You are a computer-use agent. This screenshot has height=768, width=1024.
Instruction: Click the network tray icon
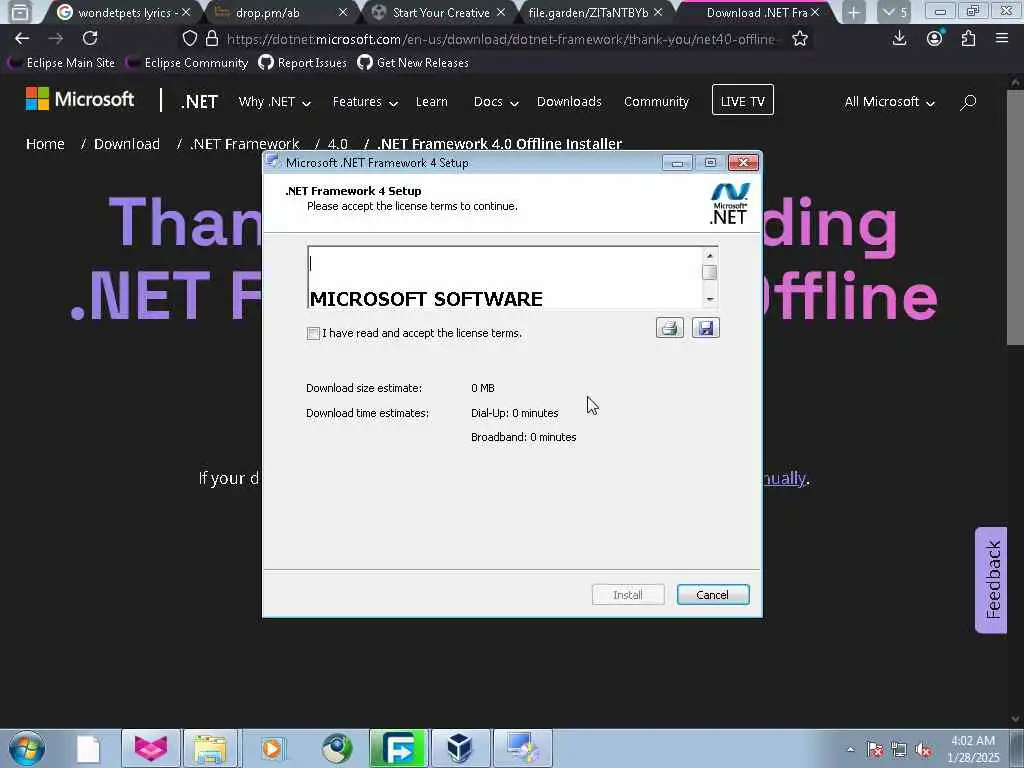[899, 750]
